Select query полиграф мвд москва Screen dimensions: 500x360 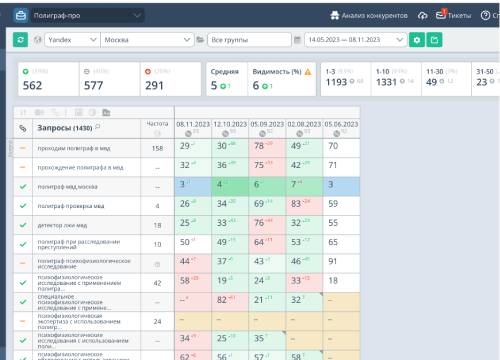point(67,187)
